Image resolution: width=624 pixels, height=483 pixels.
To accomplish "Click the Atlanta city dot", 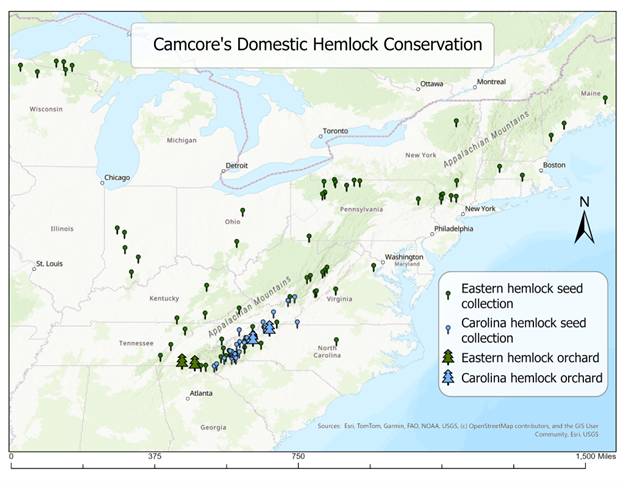I will point(188,399).
